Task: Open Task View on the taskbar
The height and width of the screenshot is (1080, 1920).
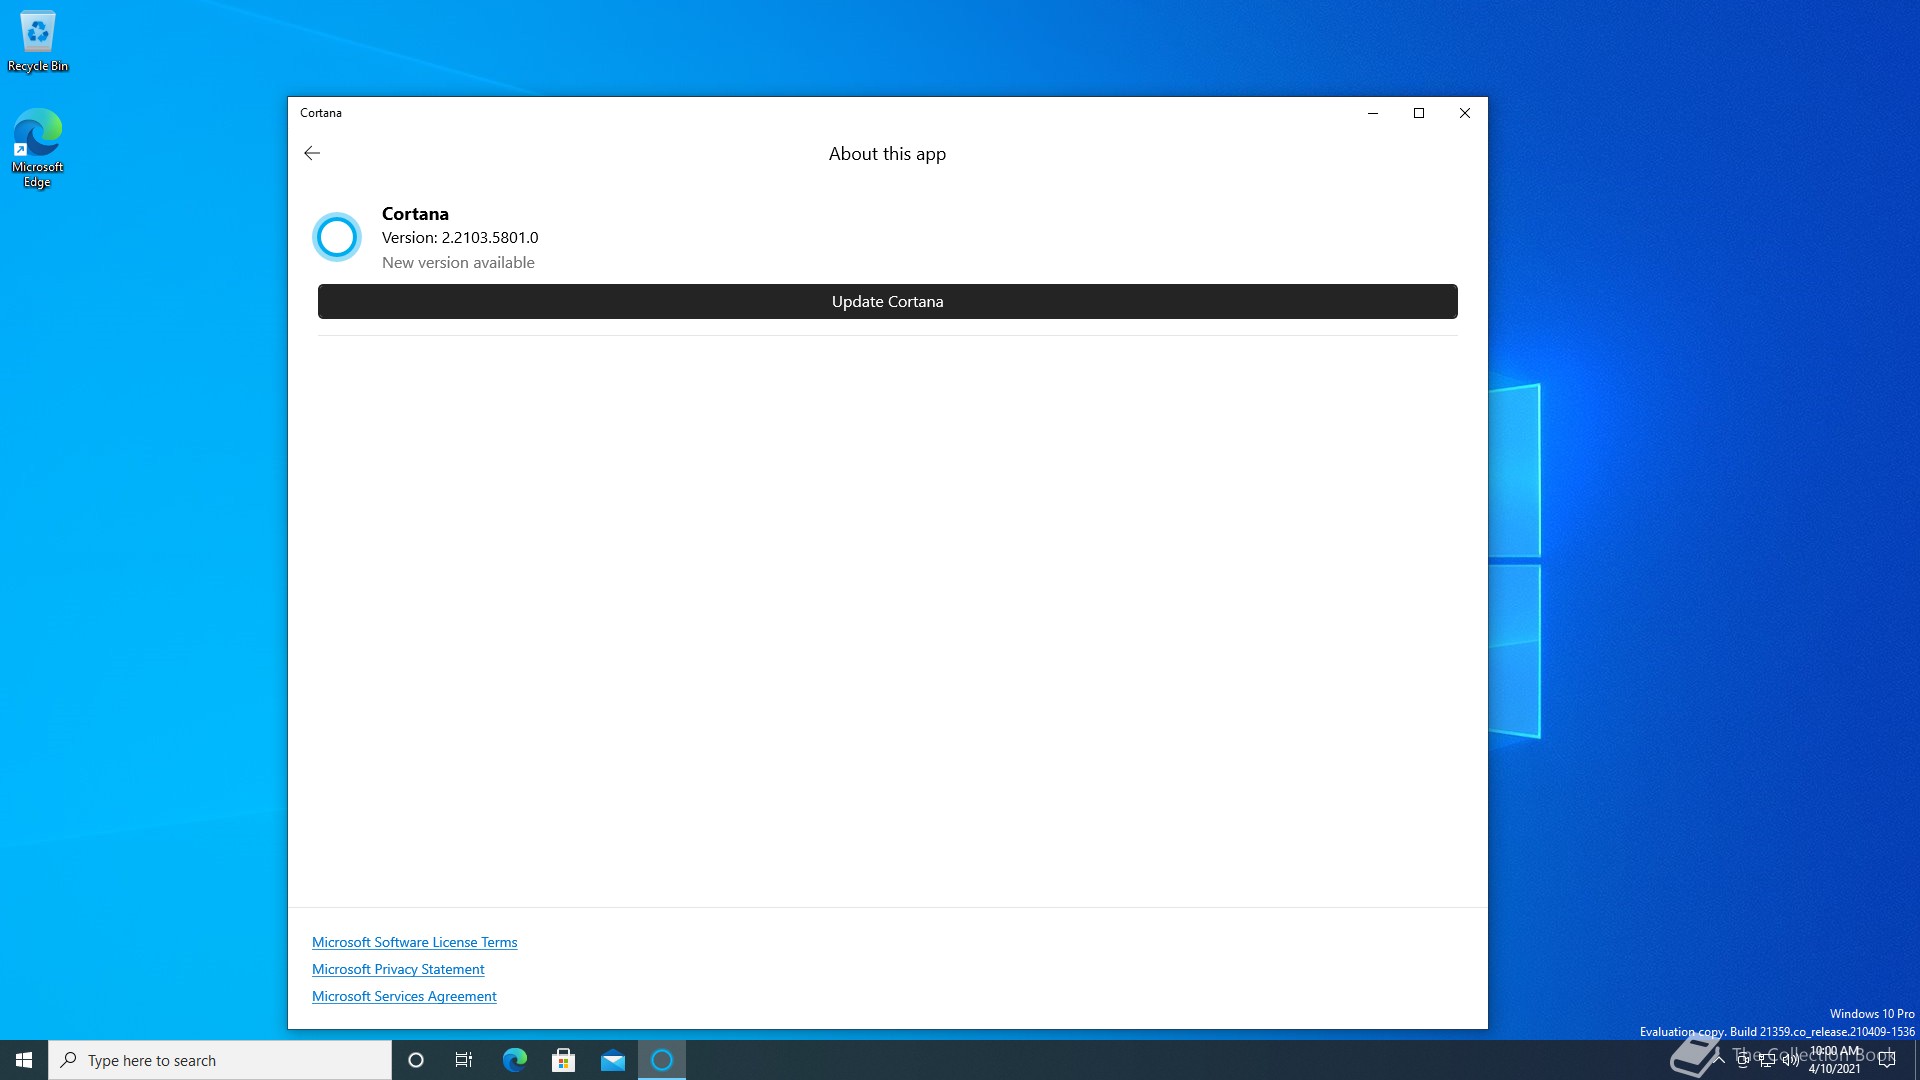Action: coord(464,1060)
